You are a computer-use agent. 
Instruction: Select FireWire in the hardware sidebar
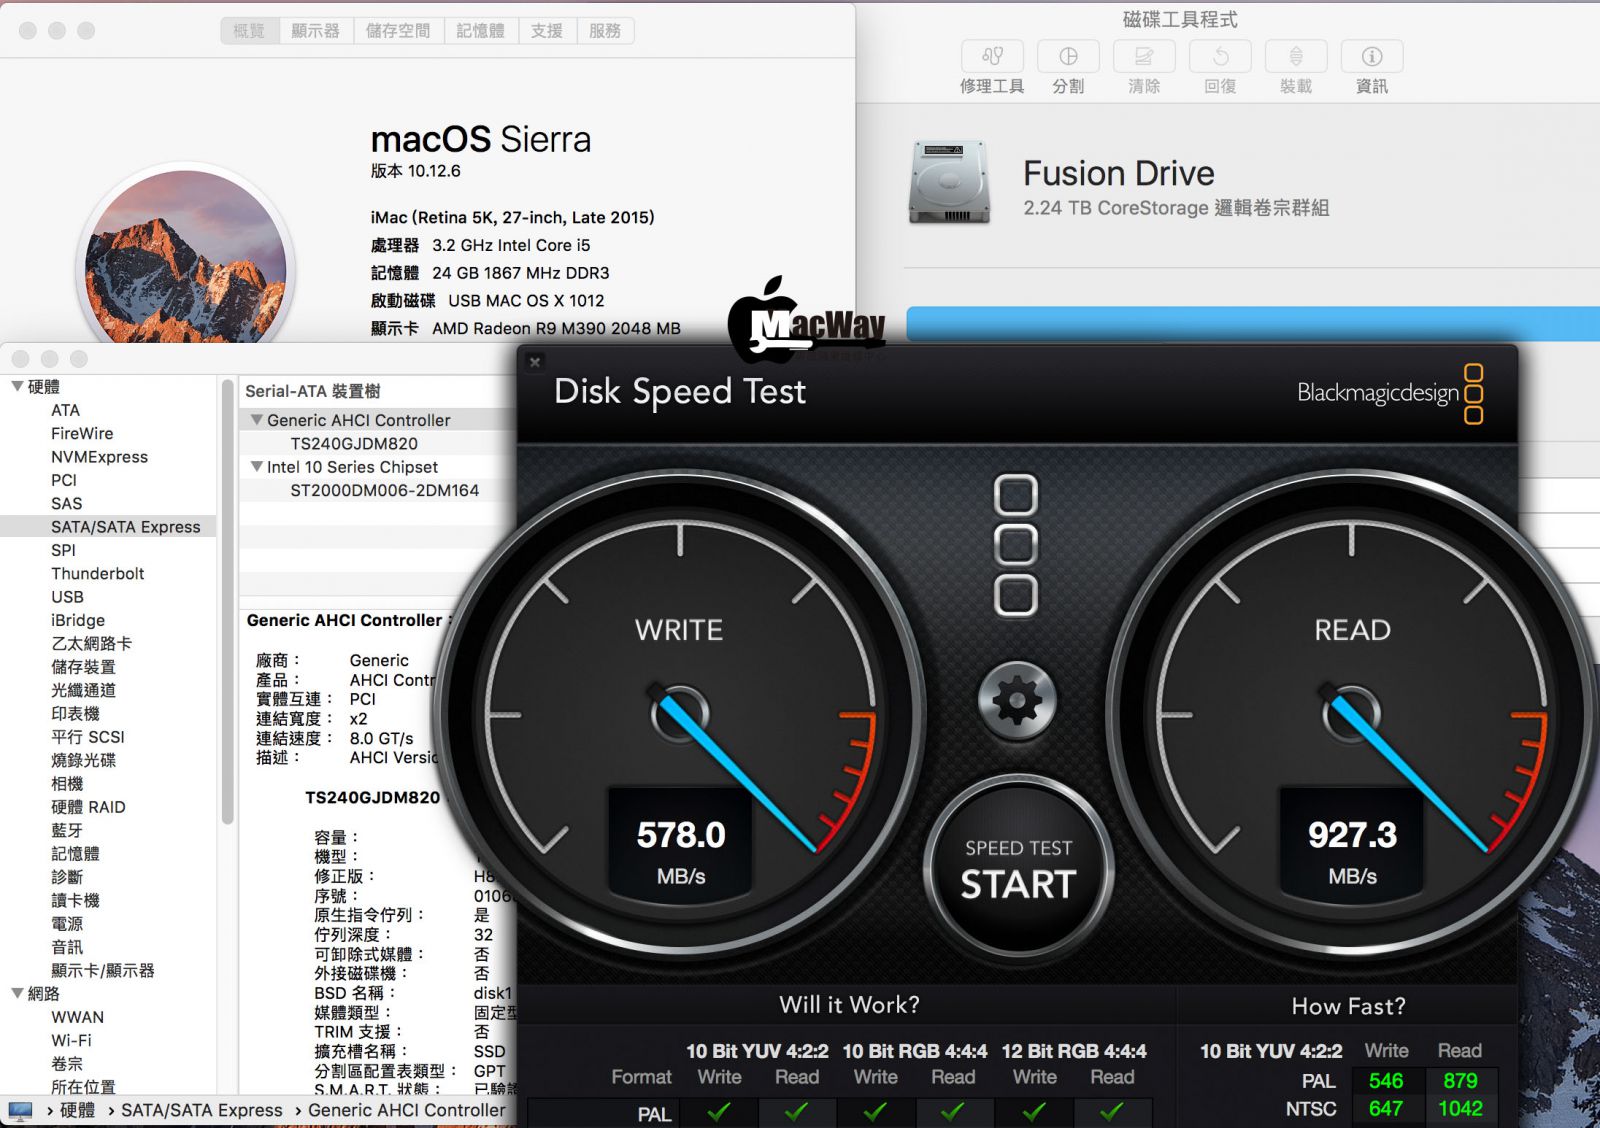pos(82,433)
